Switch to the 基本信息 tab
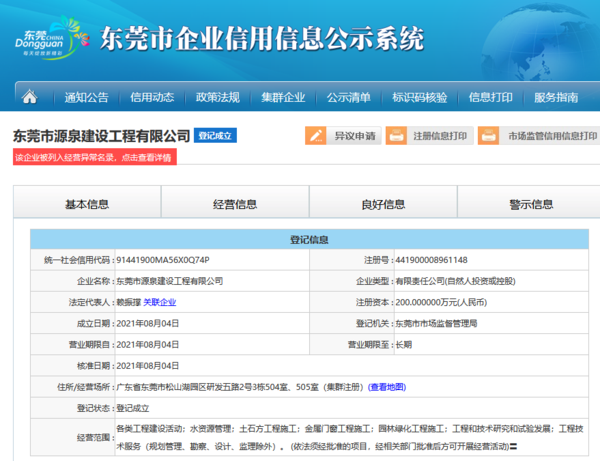The image size is (600, 461). (87, 202)
